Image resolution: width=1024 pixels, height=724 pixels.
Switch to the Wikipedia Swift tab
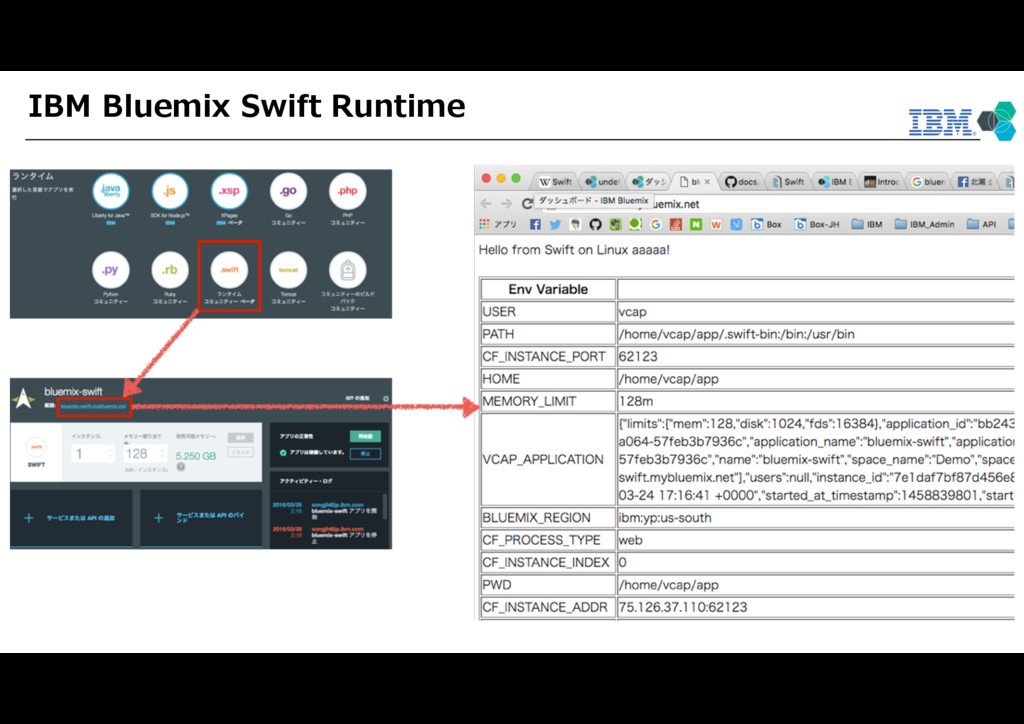tap(556, 181)
